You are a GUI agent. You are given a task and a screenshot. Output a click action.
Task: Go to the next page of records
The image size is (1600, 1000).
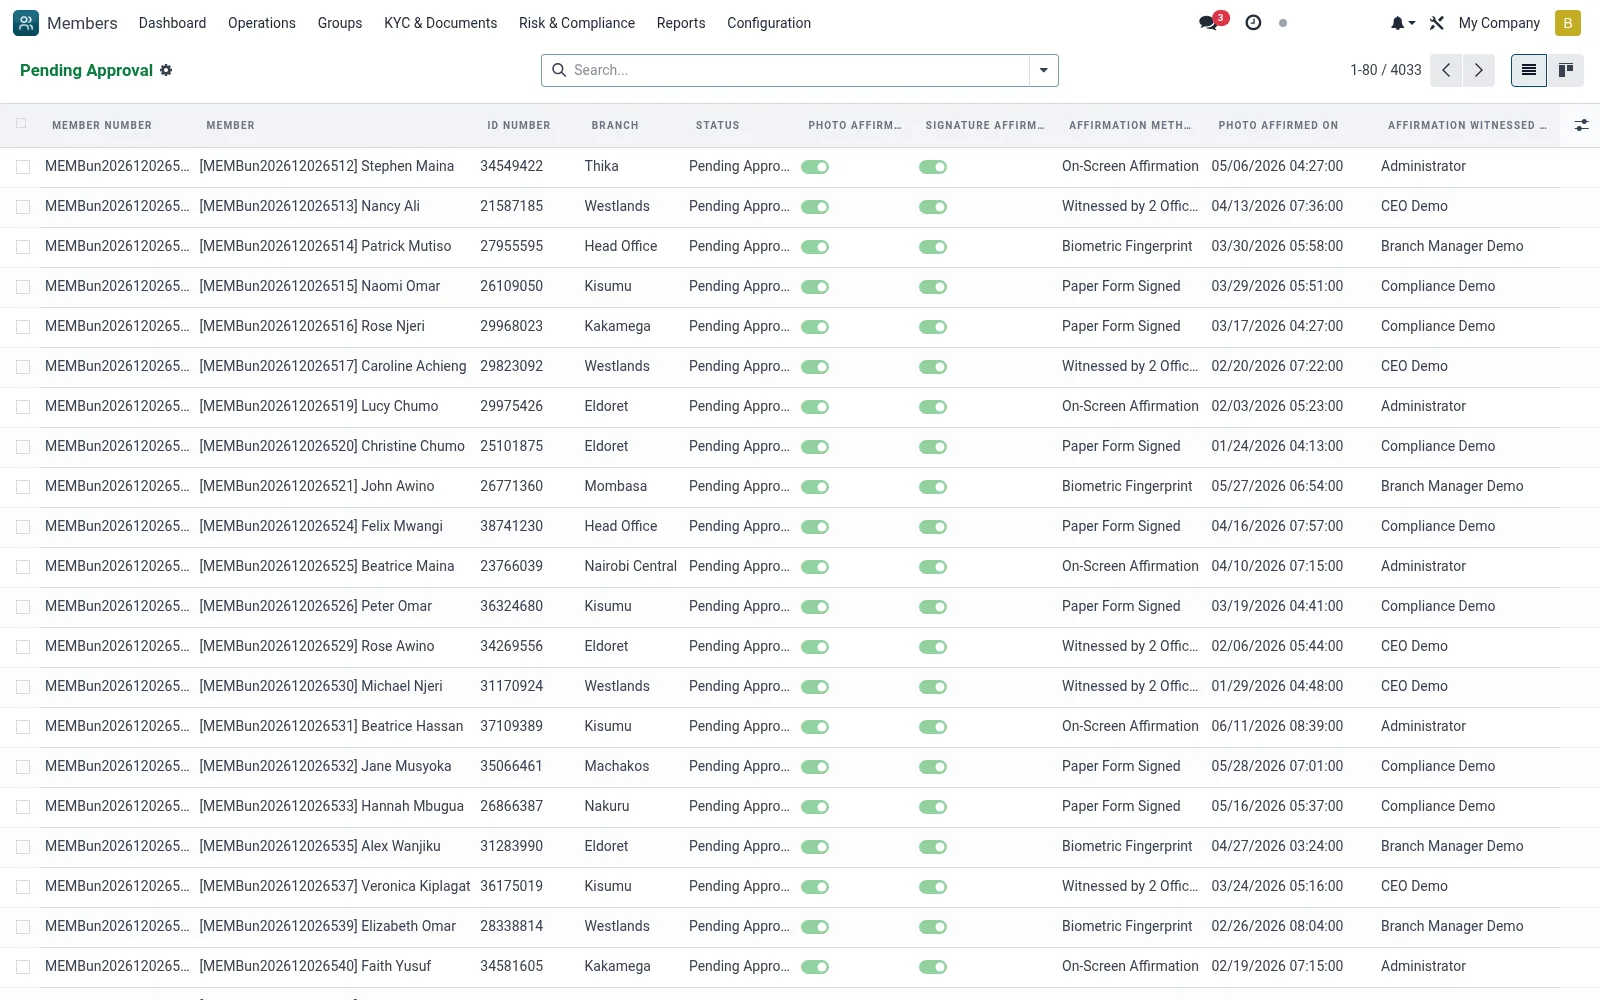click(x=1479, y=70)
